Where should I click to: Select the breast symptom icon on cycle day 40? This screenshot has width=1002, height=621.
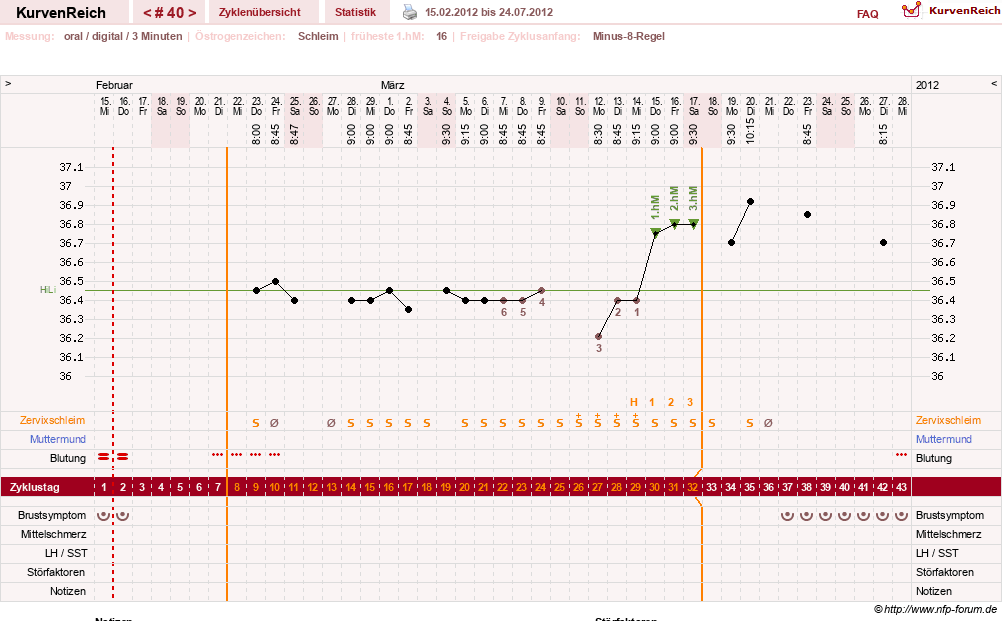844,515
